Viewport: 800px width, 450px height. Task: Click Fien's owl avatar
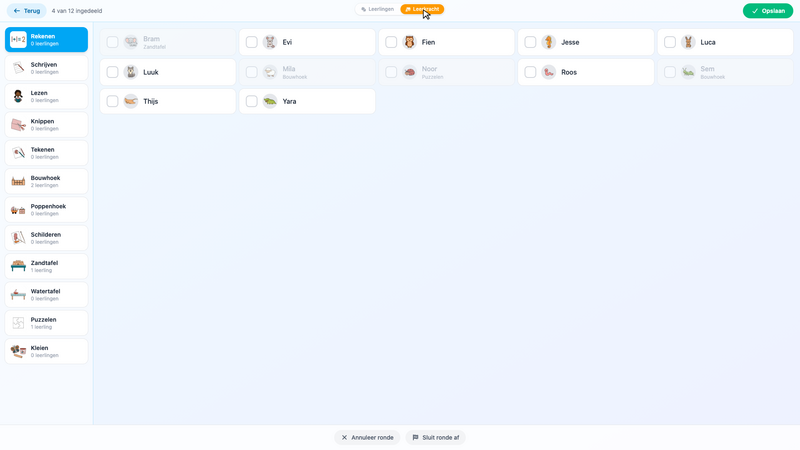[409, 42]
